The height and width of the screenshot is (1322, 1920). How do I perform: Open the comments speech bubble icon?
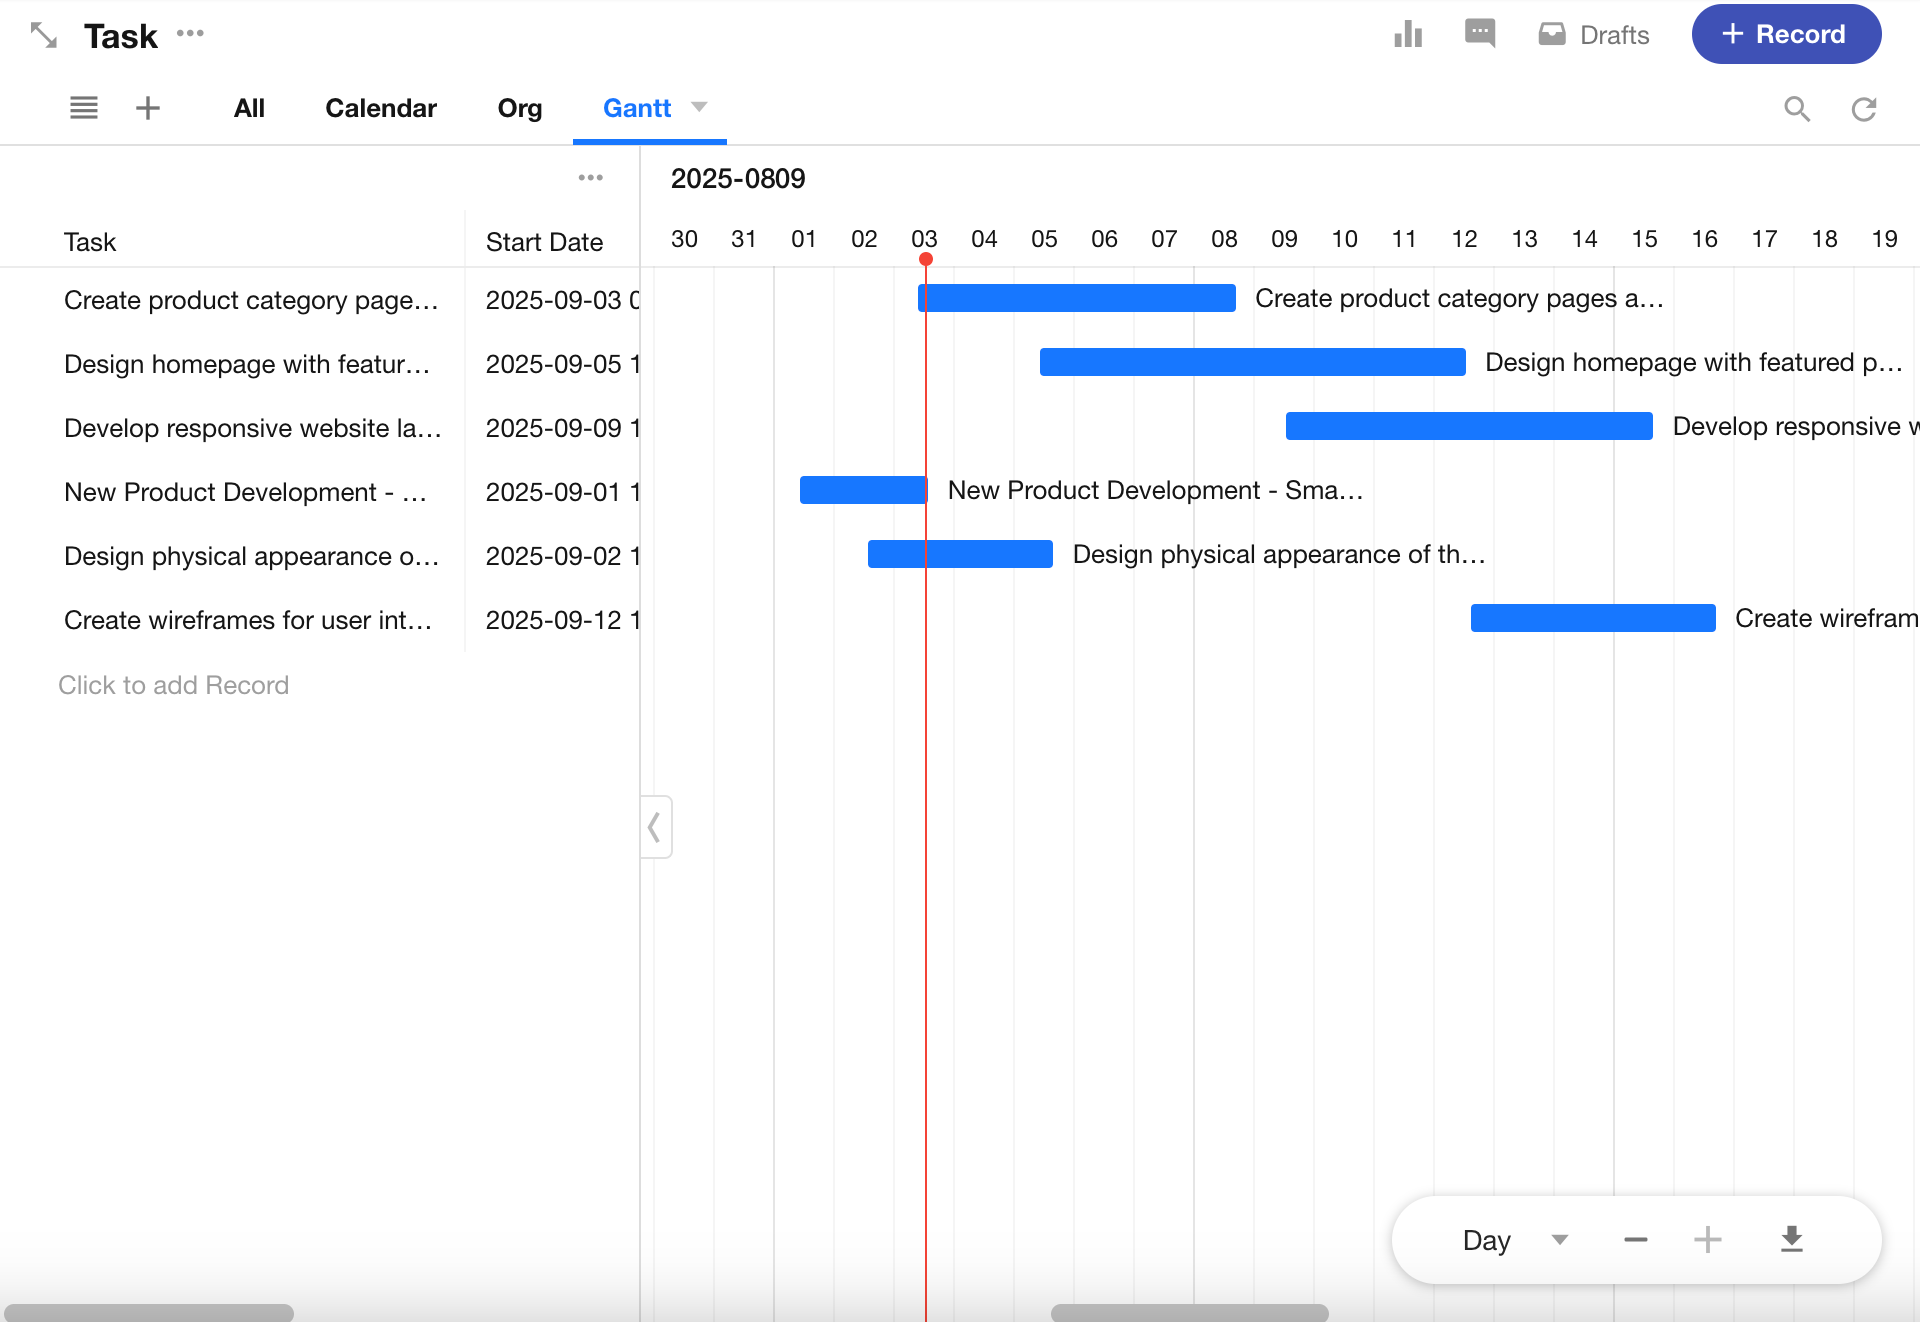click(x=1480, y=33)
